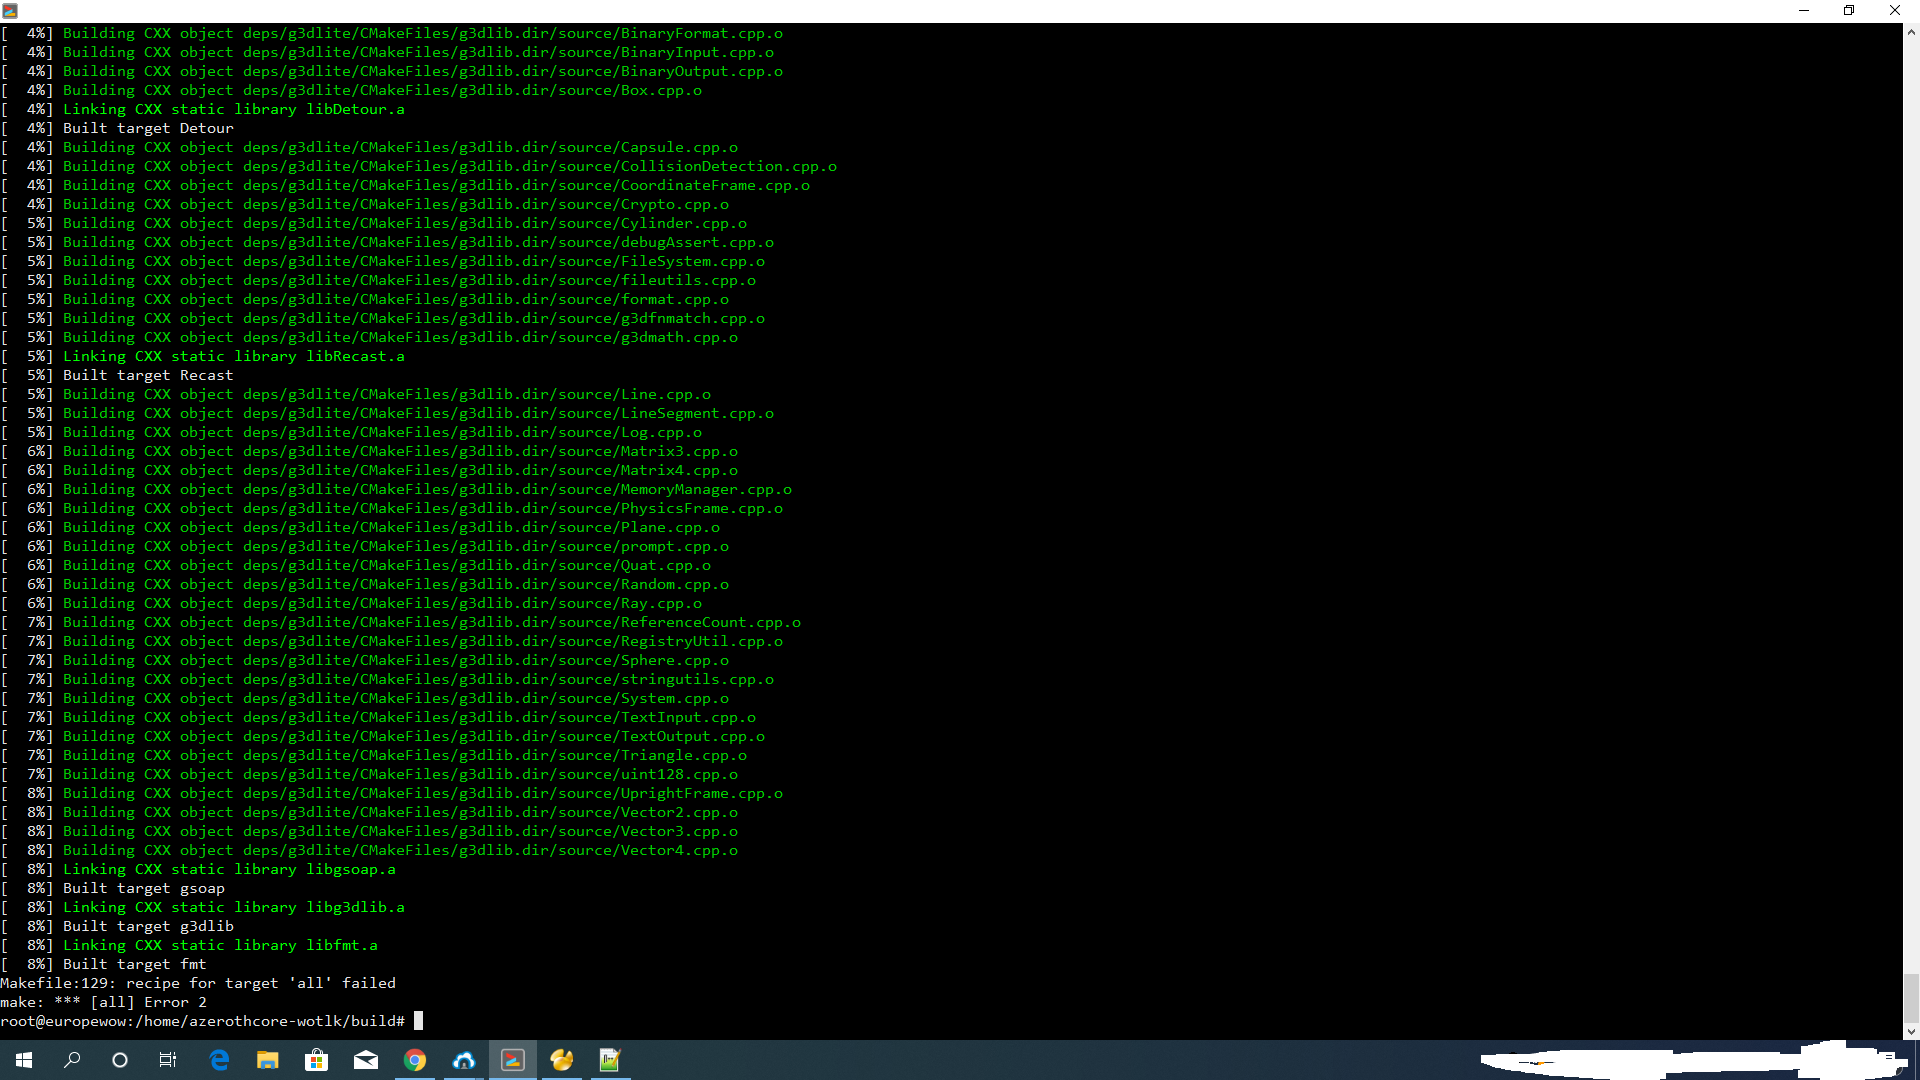The width and height of the screenshot is (1920, 1080).
Task: Open the Mail app
Action: [x=365, y=1060]
